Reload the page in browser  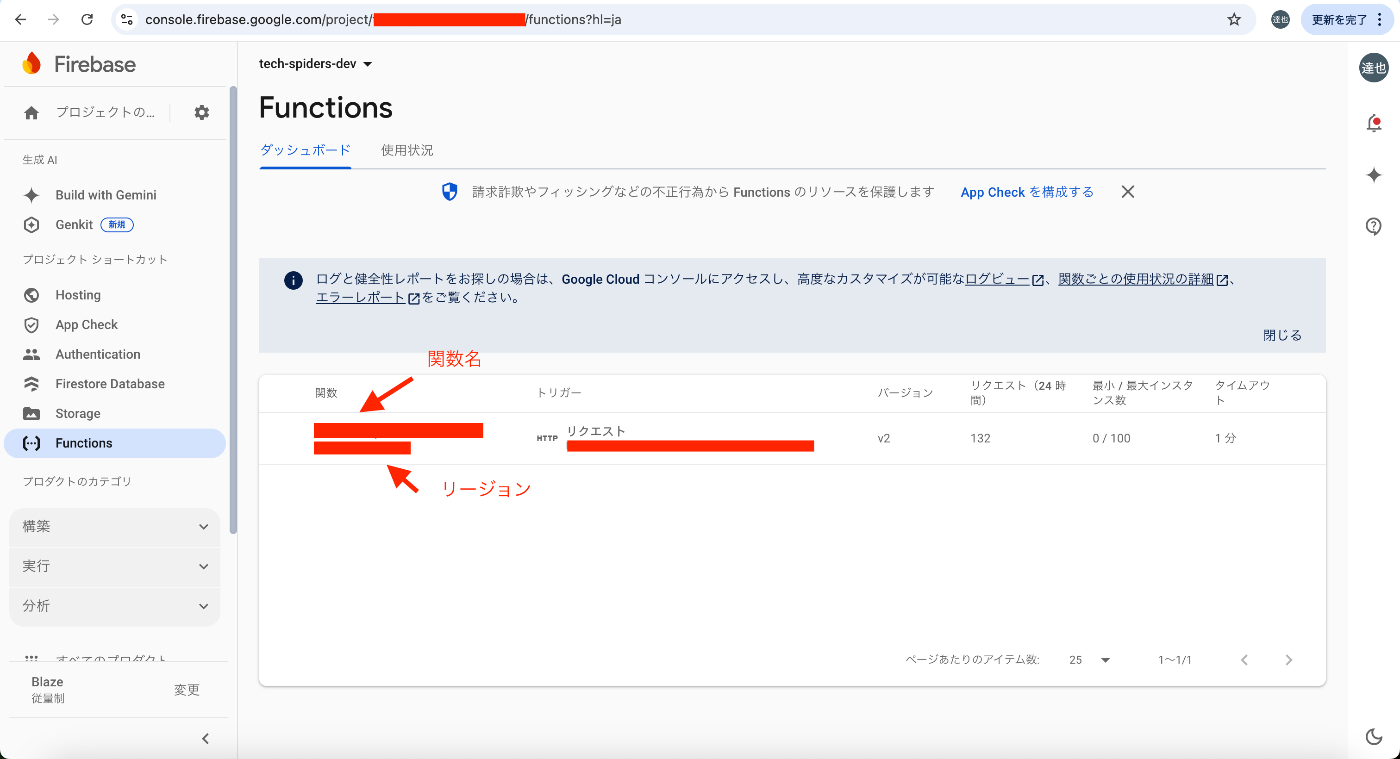point(87,19)
